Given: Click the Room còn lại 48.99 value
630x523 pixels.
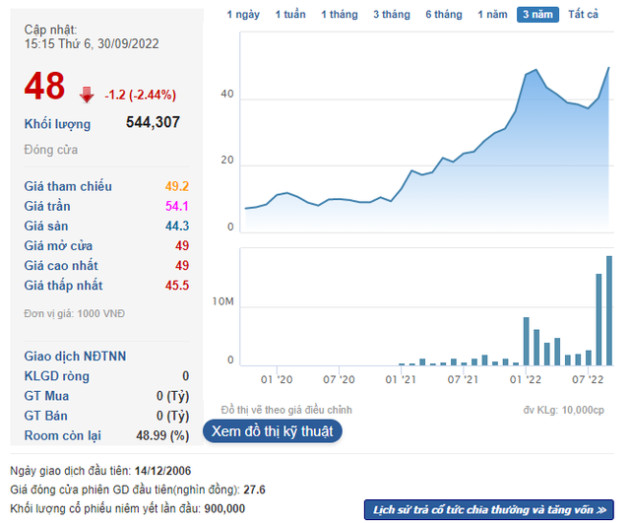Looking at the screenshot, I should tap(165, 436).
